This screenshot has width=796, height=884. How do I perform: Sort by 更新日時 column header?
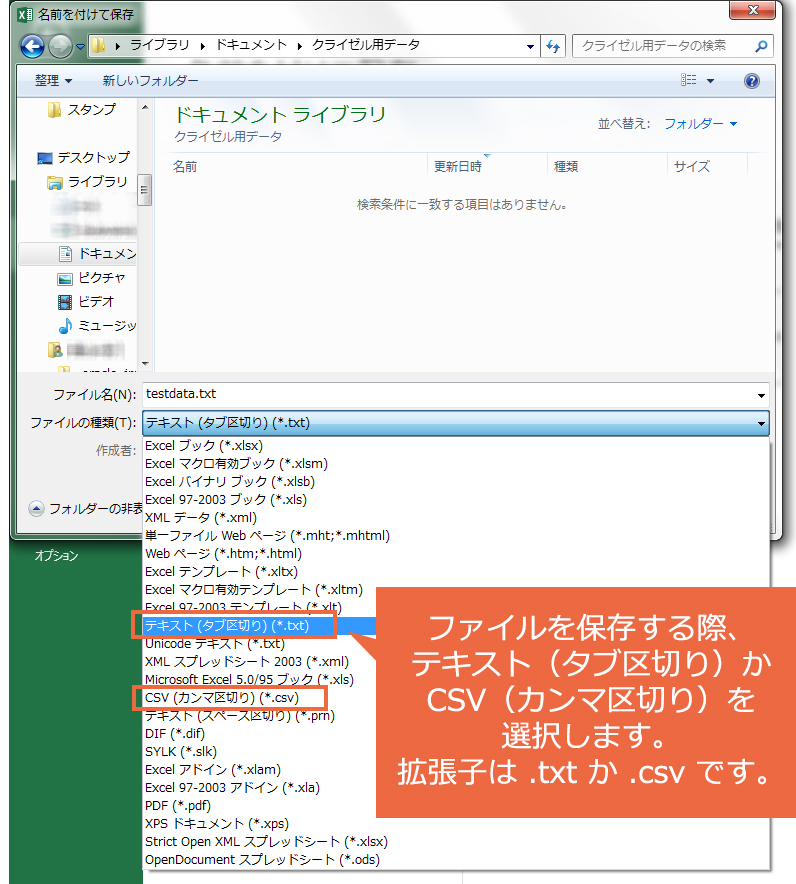tap(458, 166)
